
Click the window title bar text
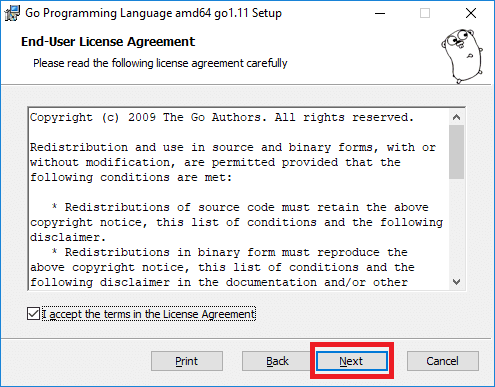click(x=153, y=13)
